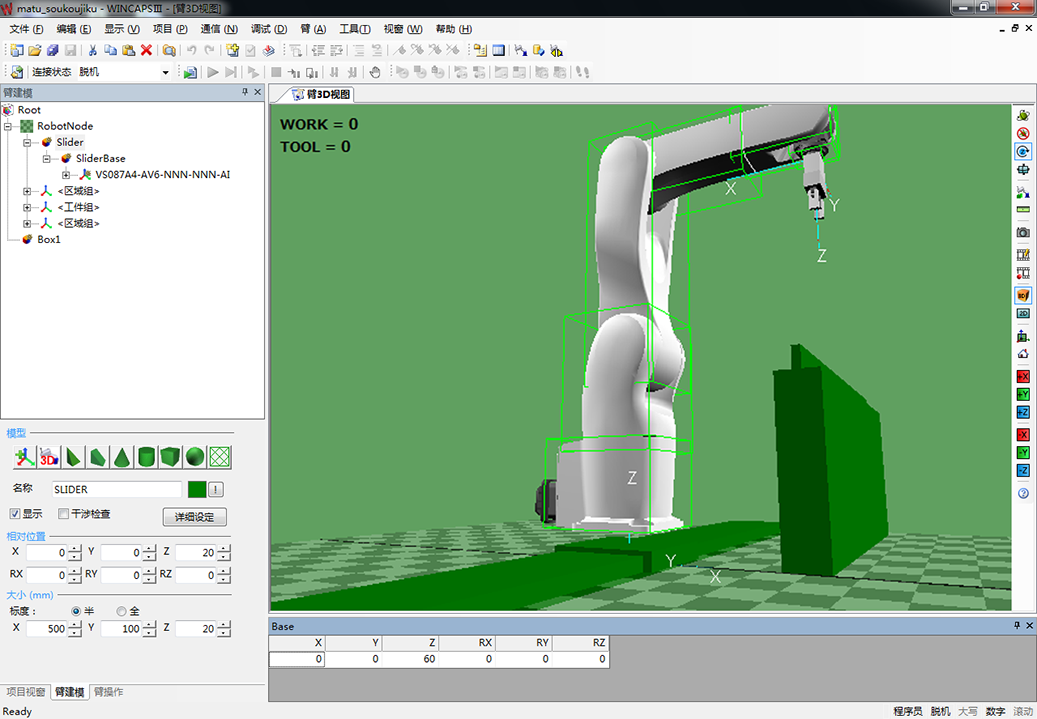Click the rotate-Z view icon in sidebar
The image size is (1037, 719).
1022,151
